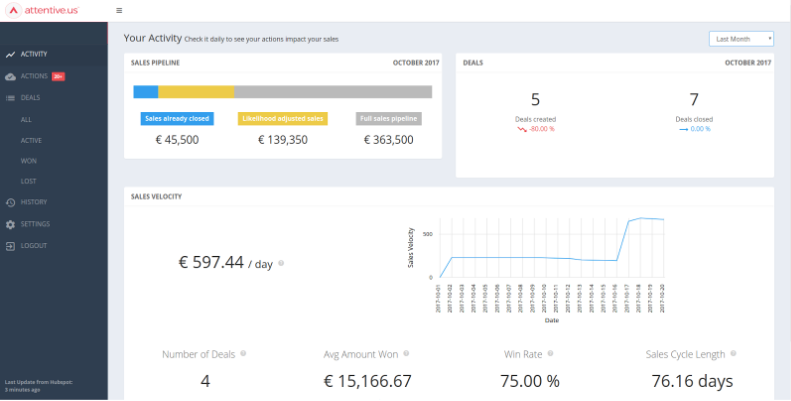Click the attentive.us logo
The height and width of the screenshot is (401, 791).
pyautogui.click(x=42, y=10)
